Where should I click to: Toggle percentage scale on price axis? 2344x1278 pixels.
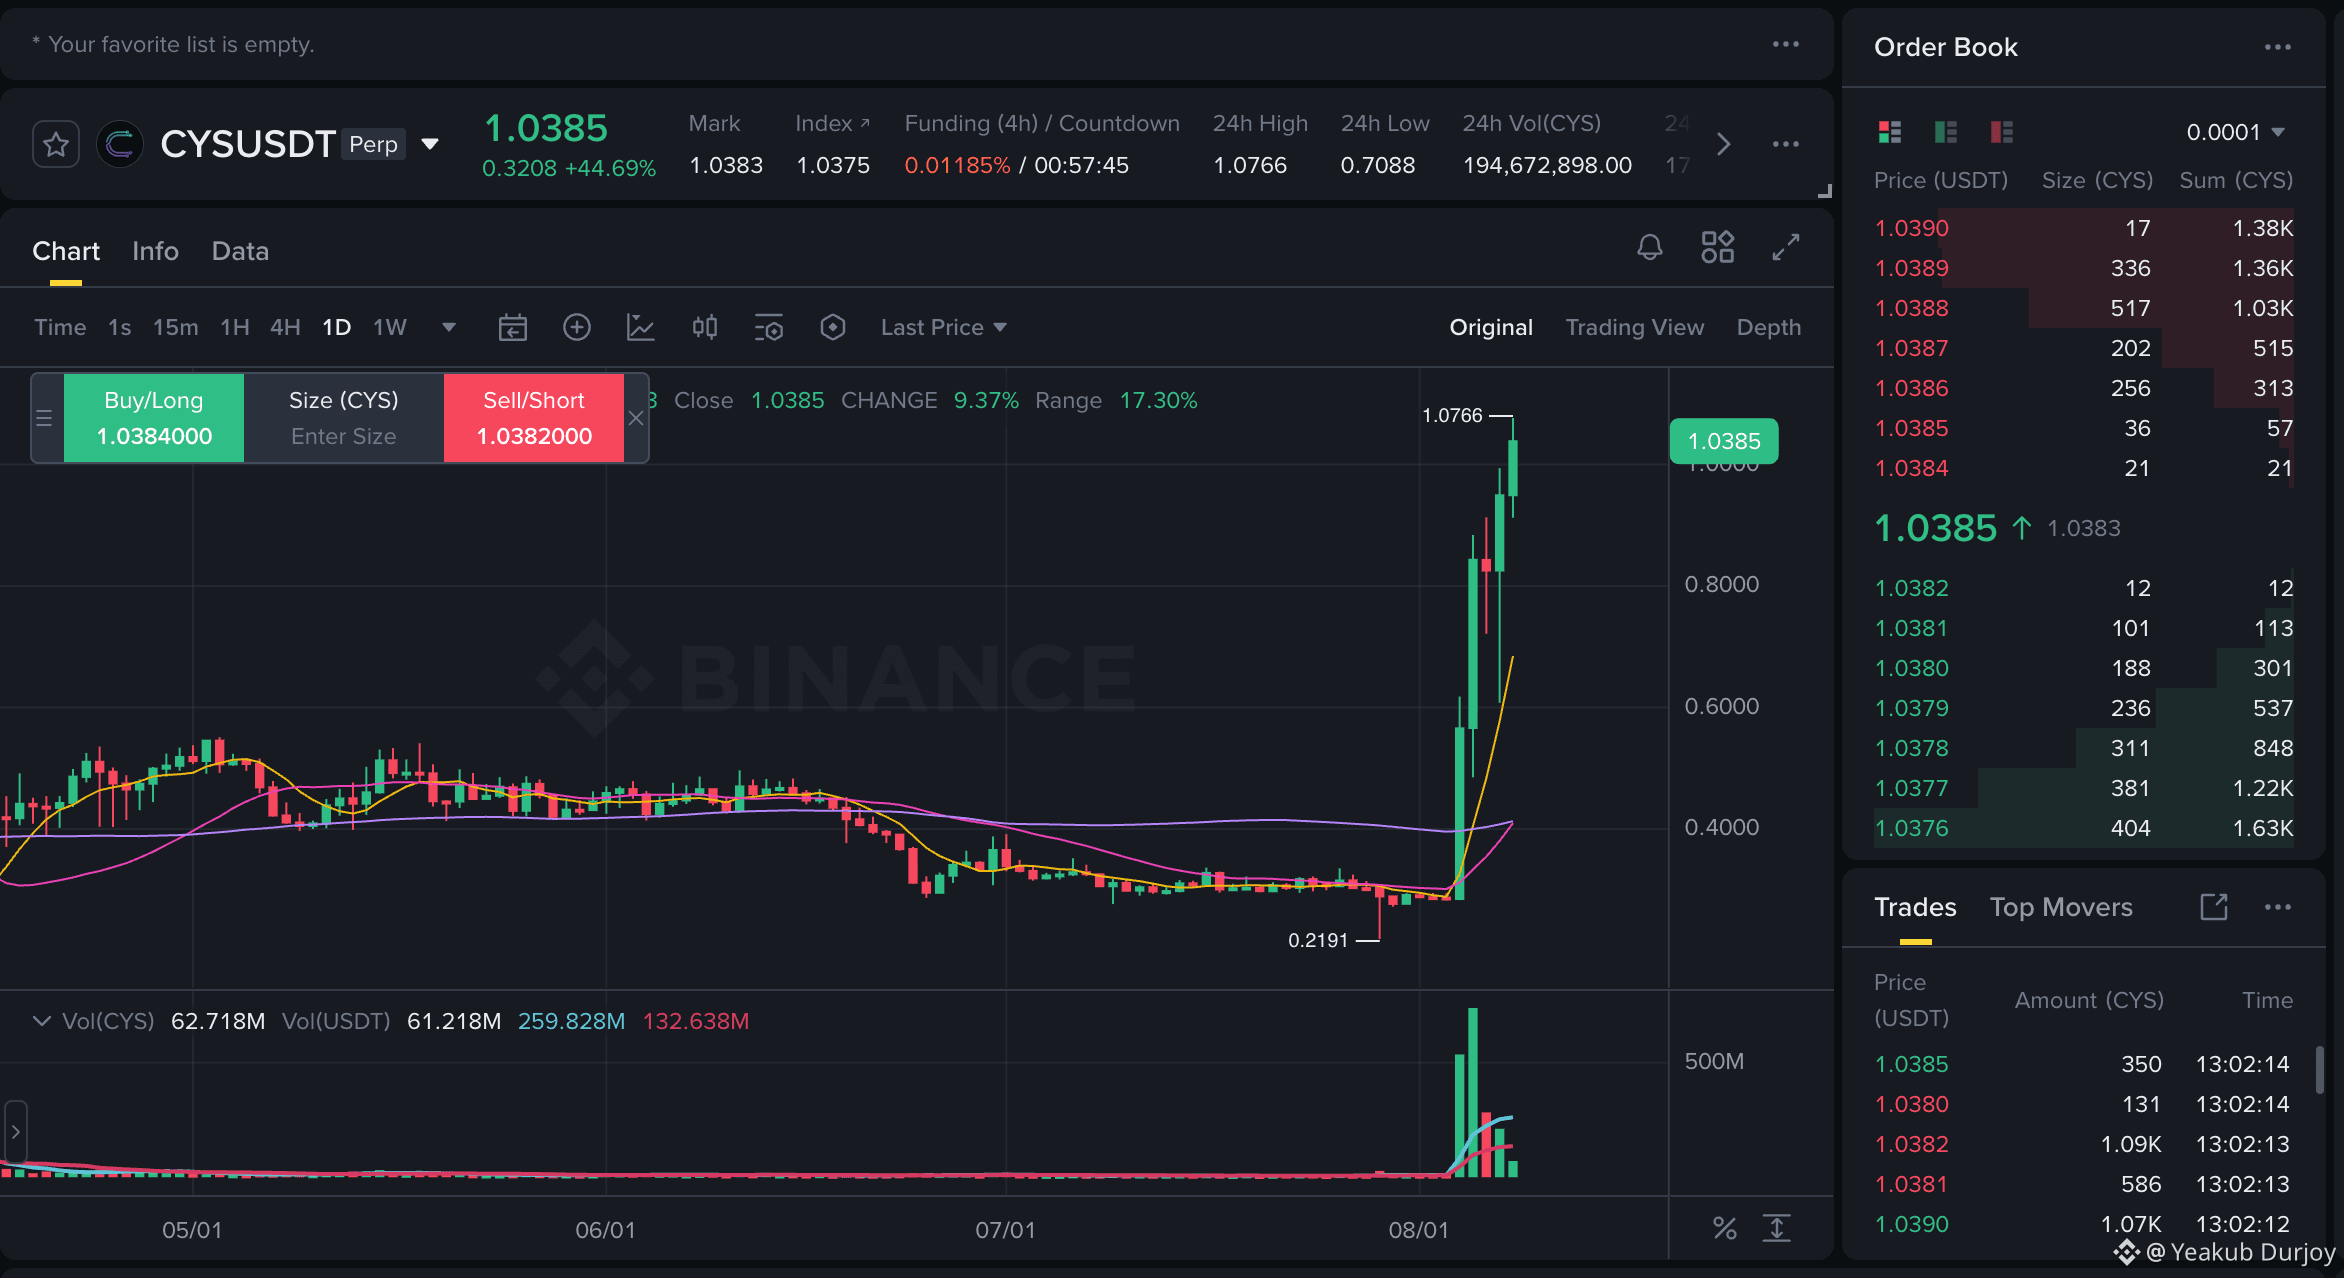(x=1725, y=1229)
